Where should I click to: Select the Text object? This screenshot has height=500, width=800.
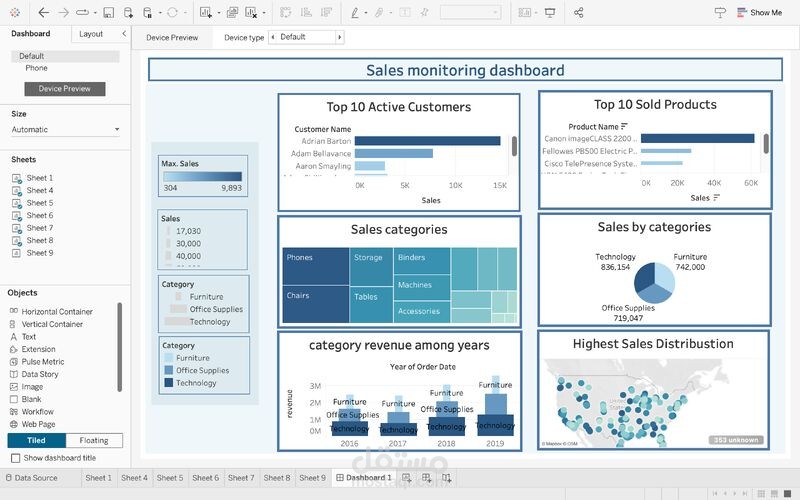tap(23, 337)
